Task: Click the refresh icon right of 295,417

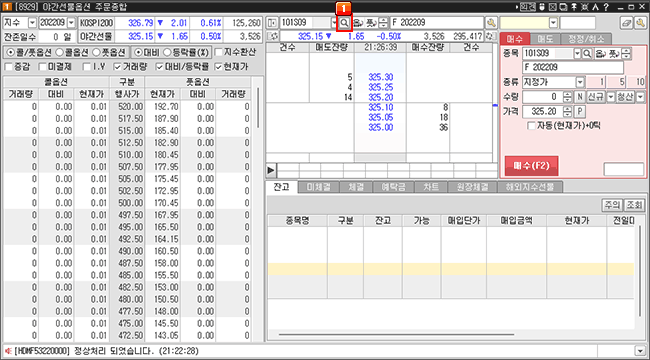Action: [491, 36]
